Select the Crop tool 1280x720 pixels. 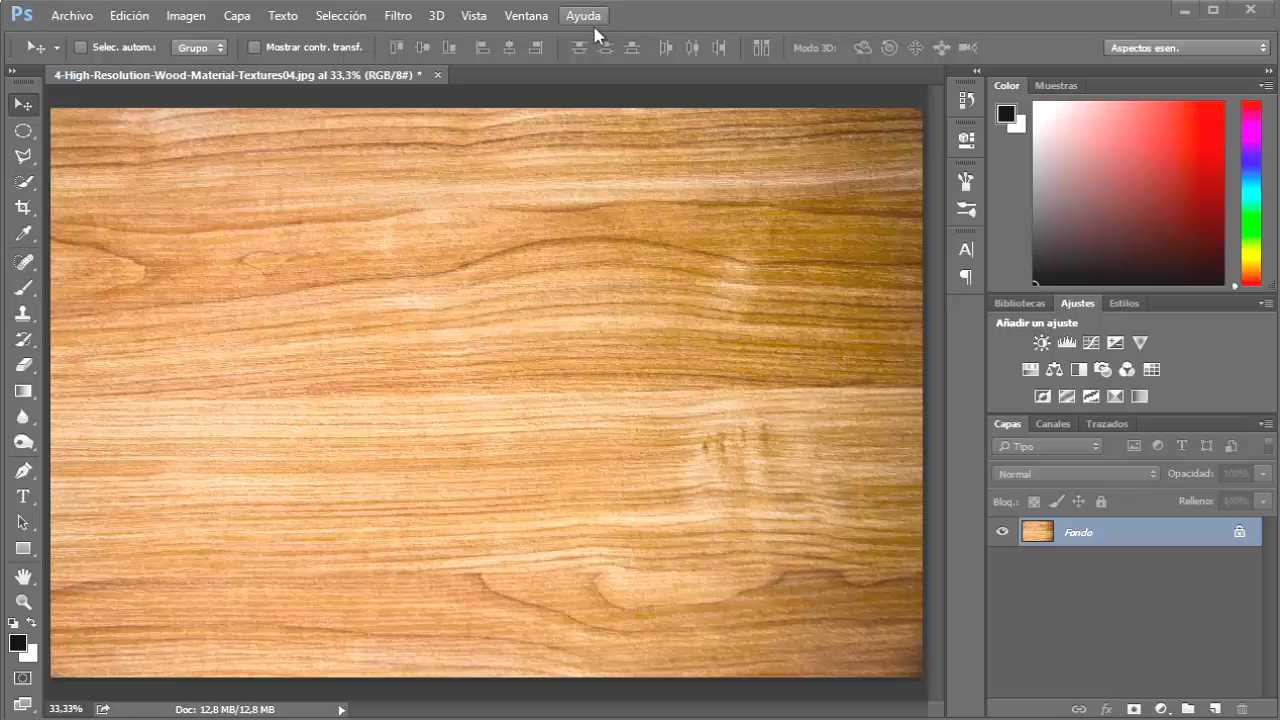(23, 208)
